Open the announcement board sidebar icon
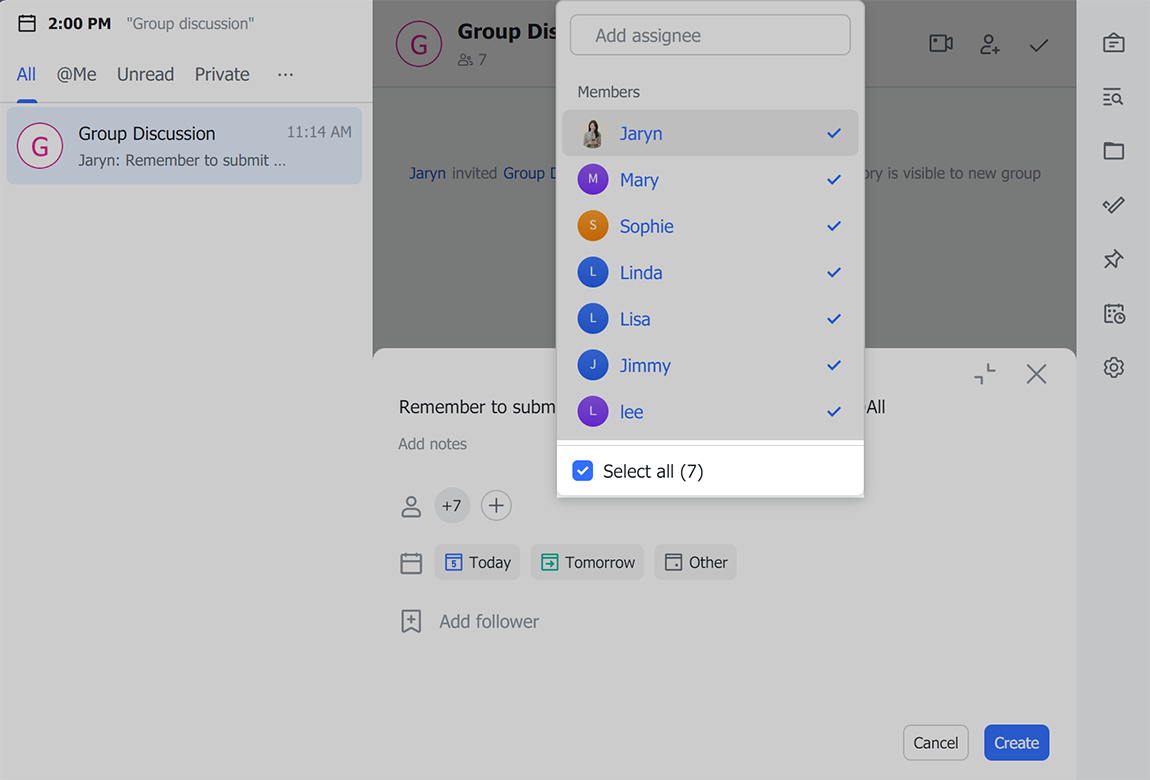The image size is (1150, 780). (x=1113, y=43)
